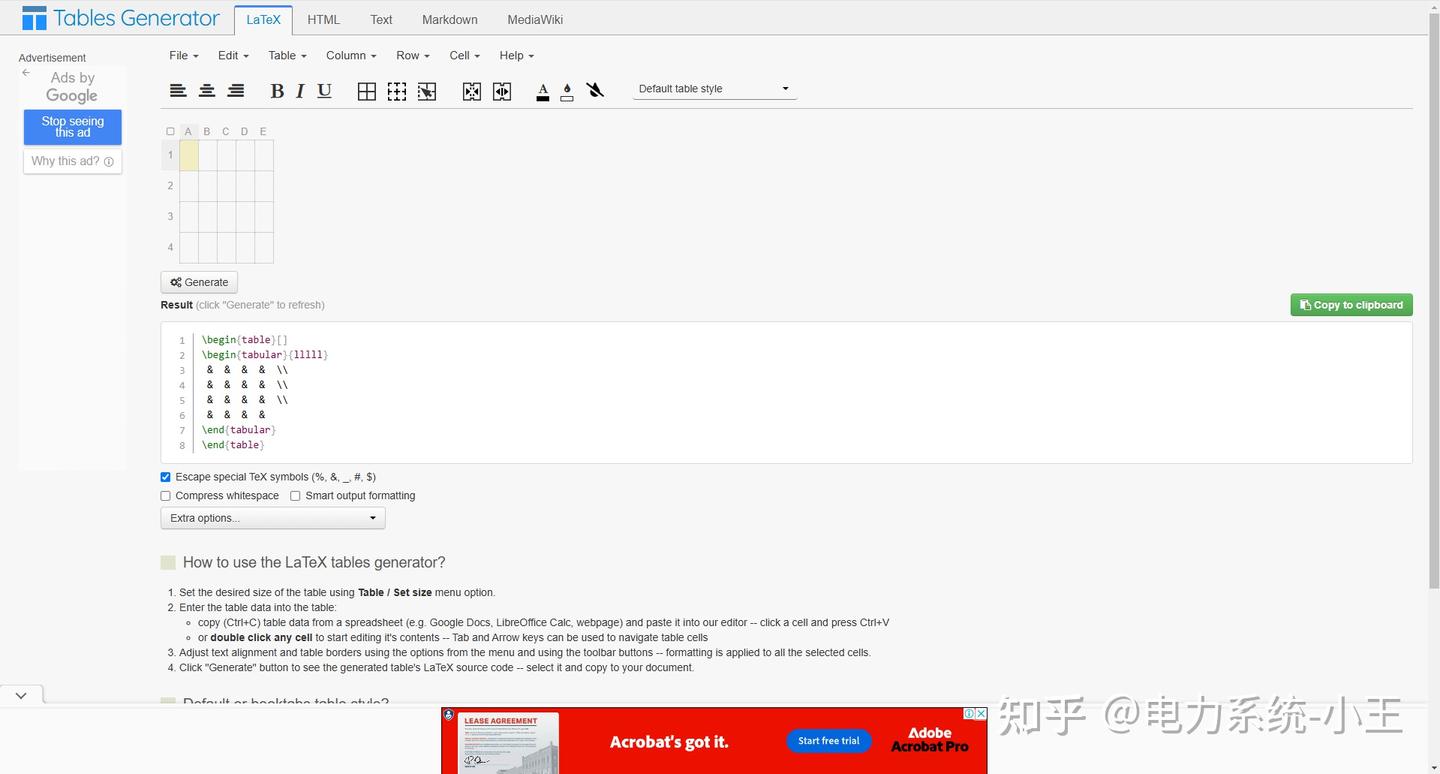
Task: Switch to the Markdown tab
Action: tap(449, 19)
